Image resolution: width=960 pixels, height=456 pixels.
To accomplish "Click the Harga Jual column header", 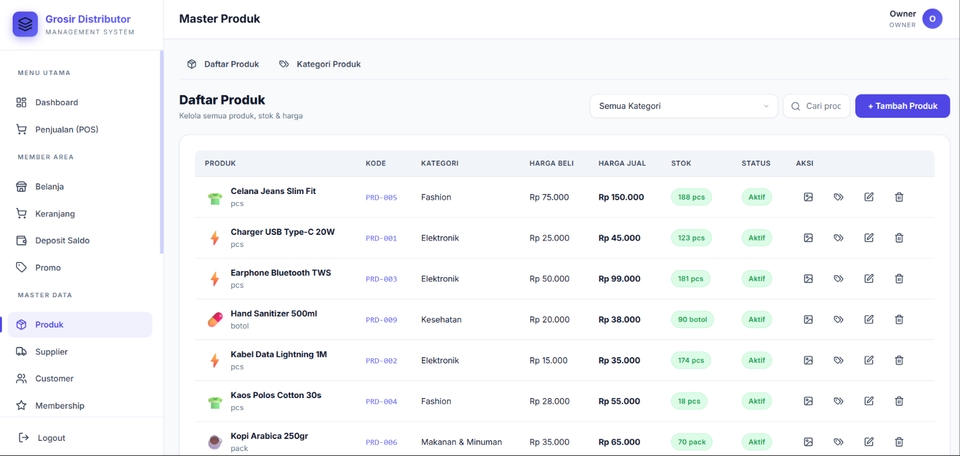I will click(x=622, y=163).
